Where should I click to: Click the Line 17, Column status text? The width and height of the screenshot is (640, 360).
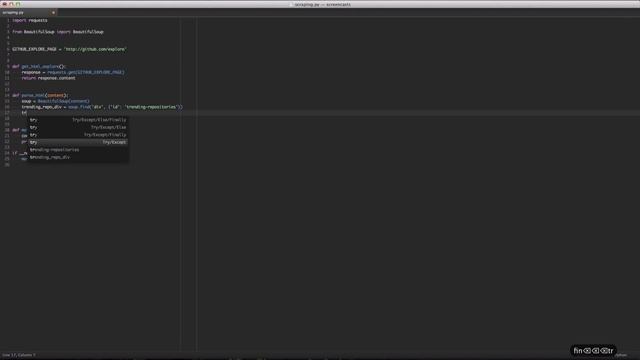[x=19, y=355]
